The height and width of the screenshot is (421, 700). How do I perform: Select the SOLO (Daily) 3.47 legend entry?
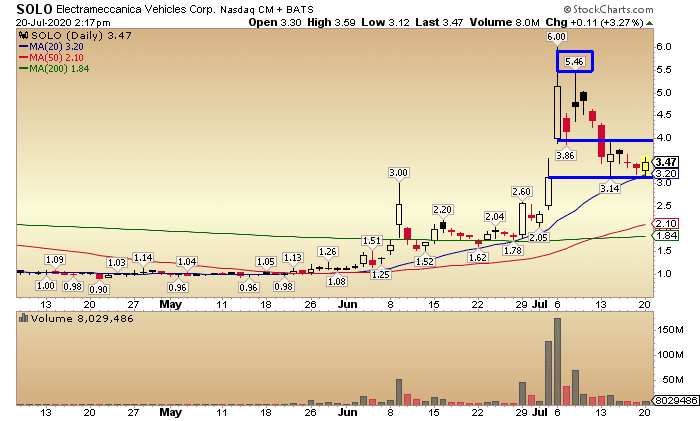(x=81, y=35)
